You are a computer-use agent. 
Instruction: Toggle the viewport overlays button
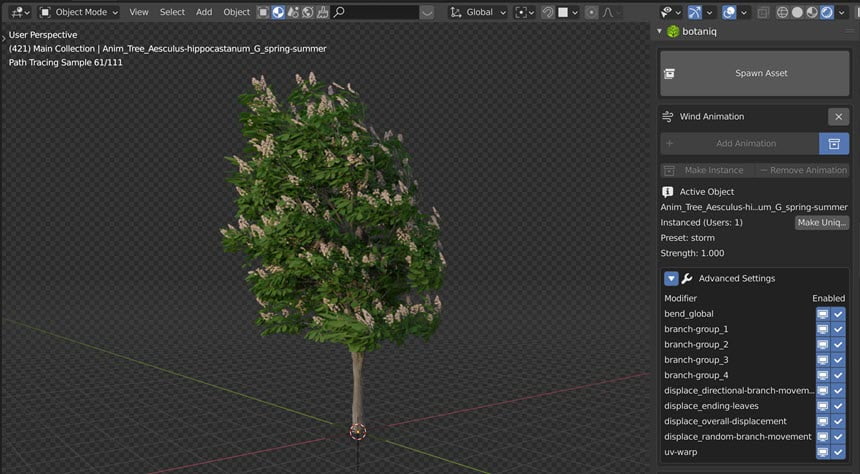729,12
